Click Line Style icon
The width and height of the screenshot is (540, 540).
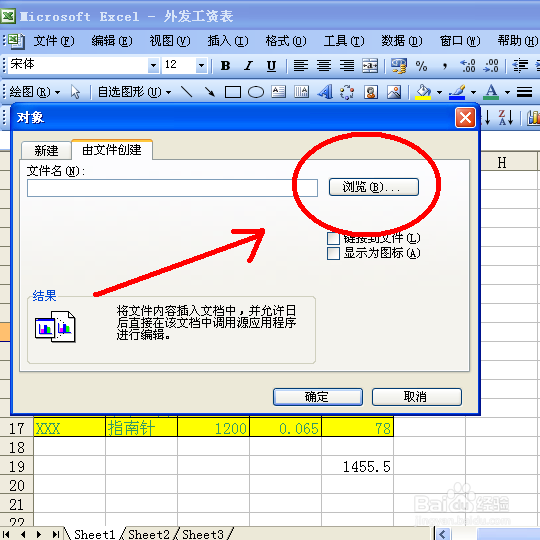[x=525, y=92]
